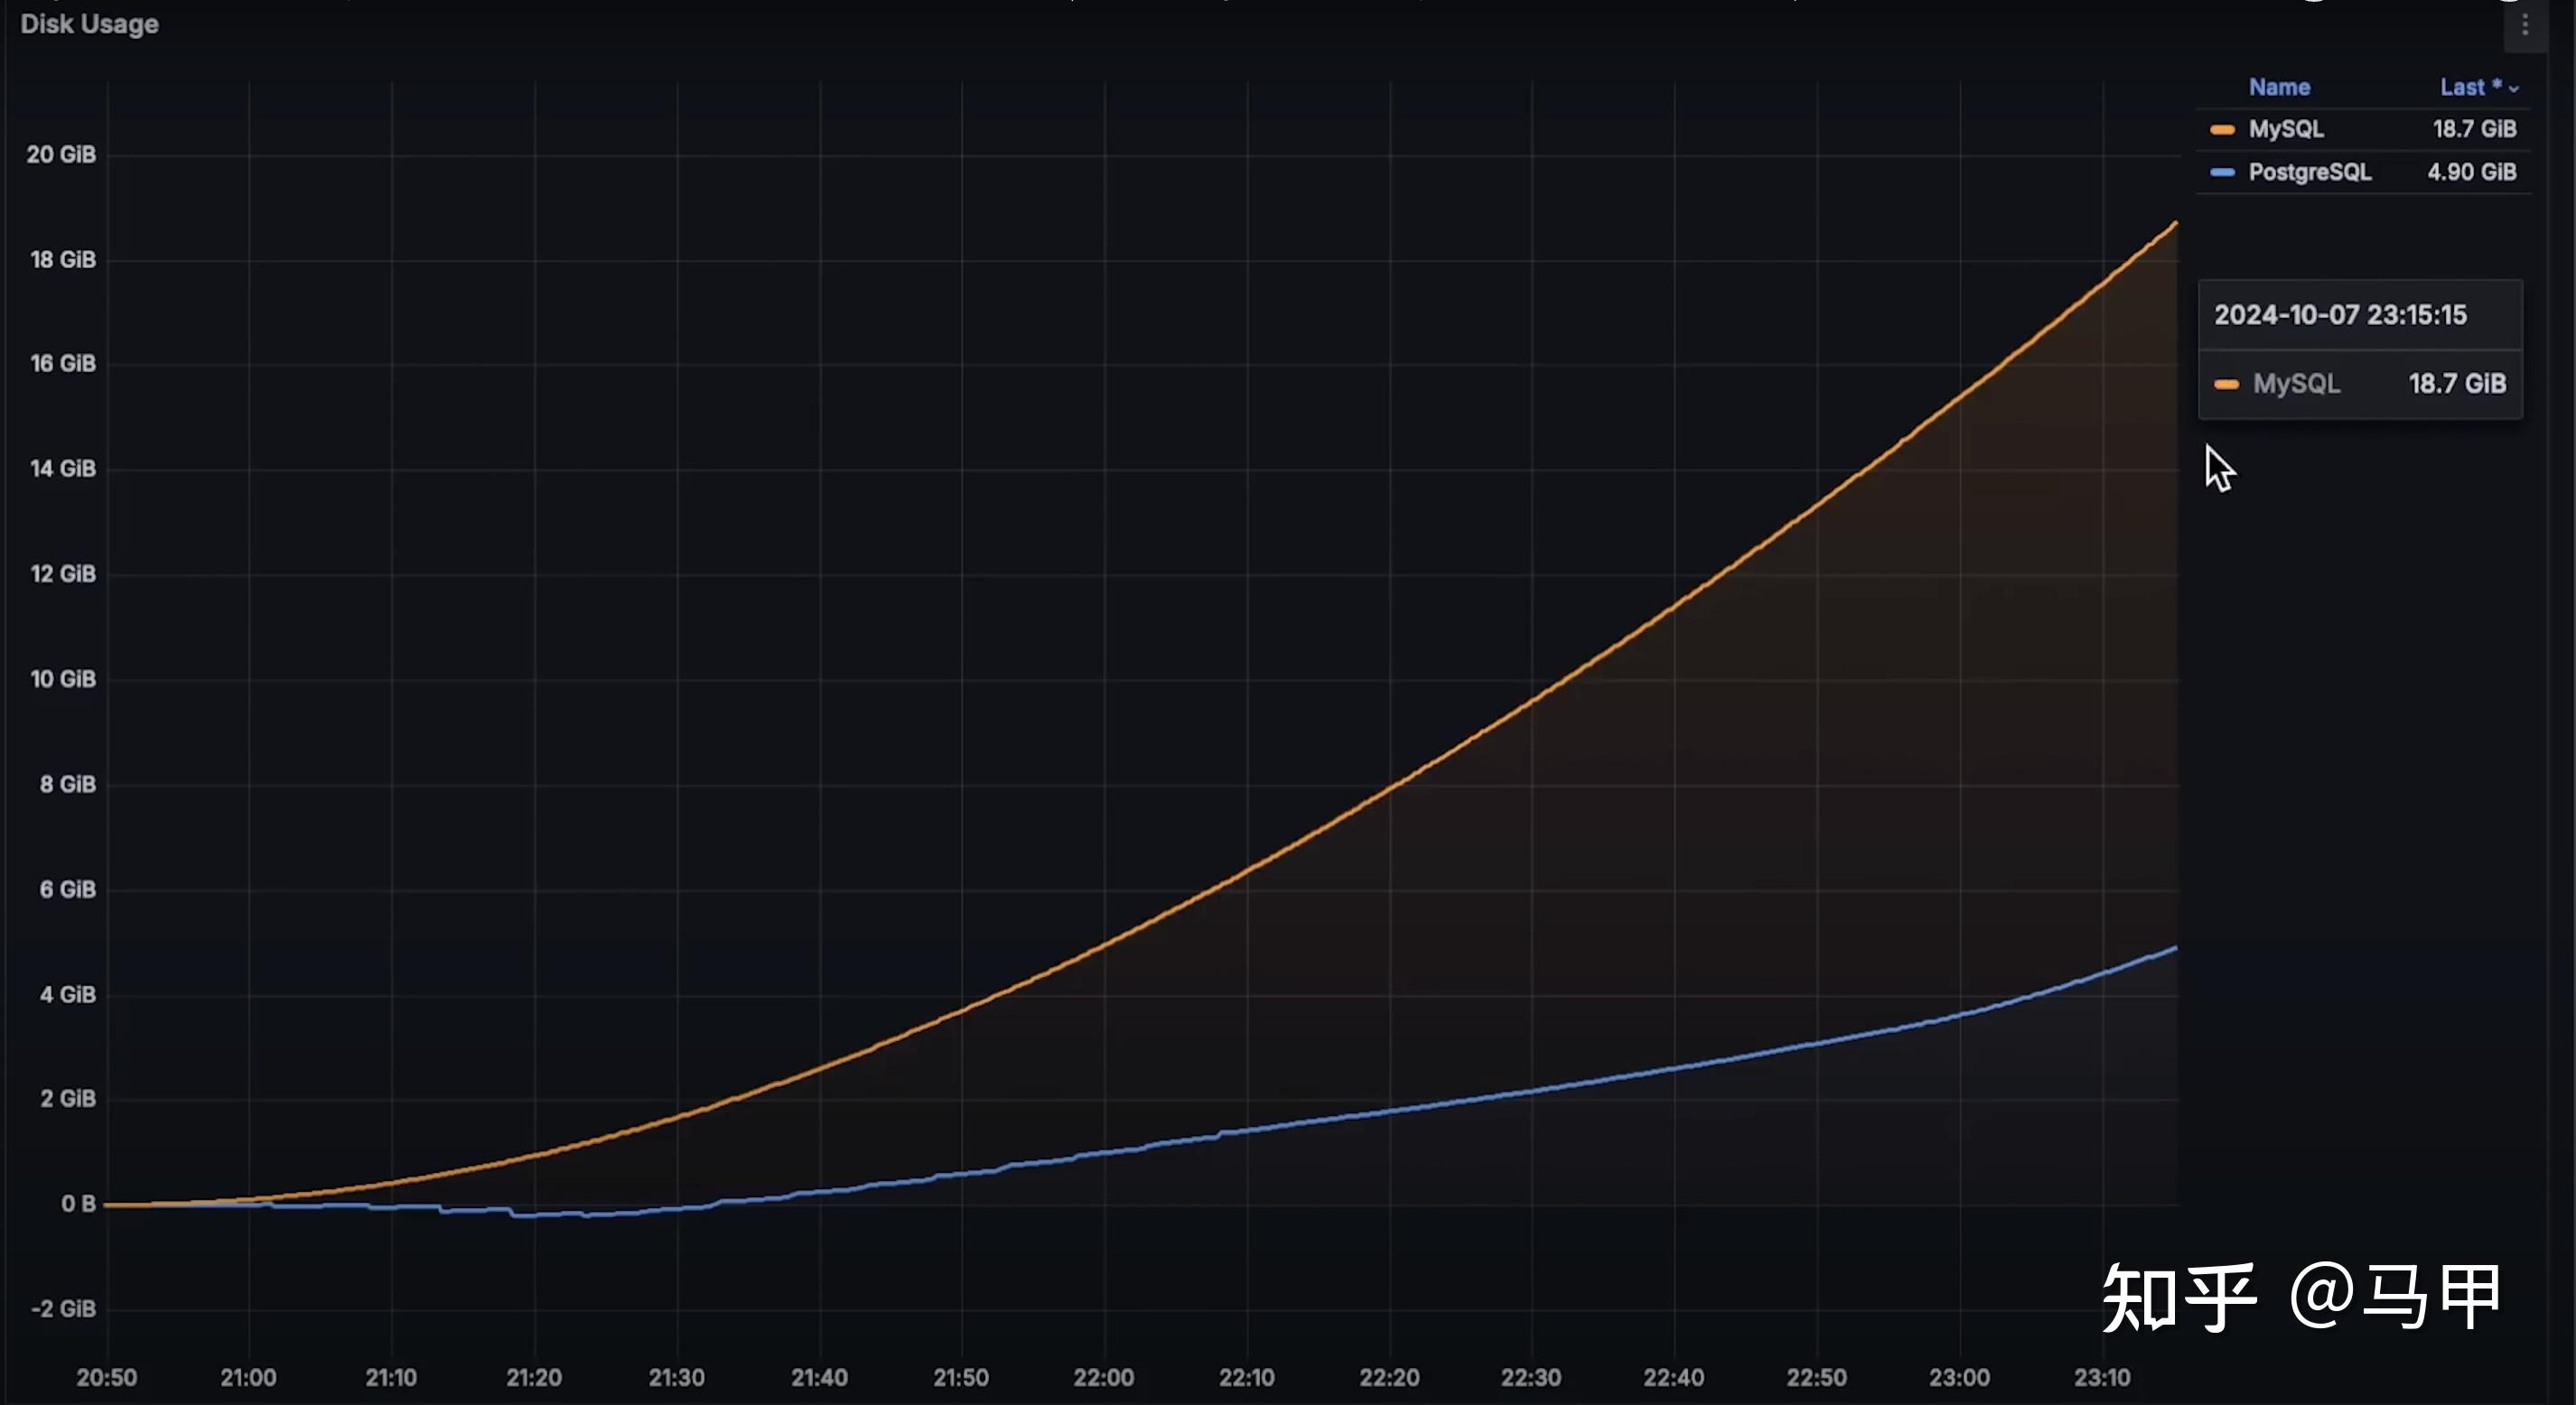Toggle MySQL series visibility in legend
The image size is (2576, 1405).
click(2286, 129)
